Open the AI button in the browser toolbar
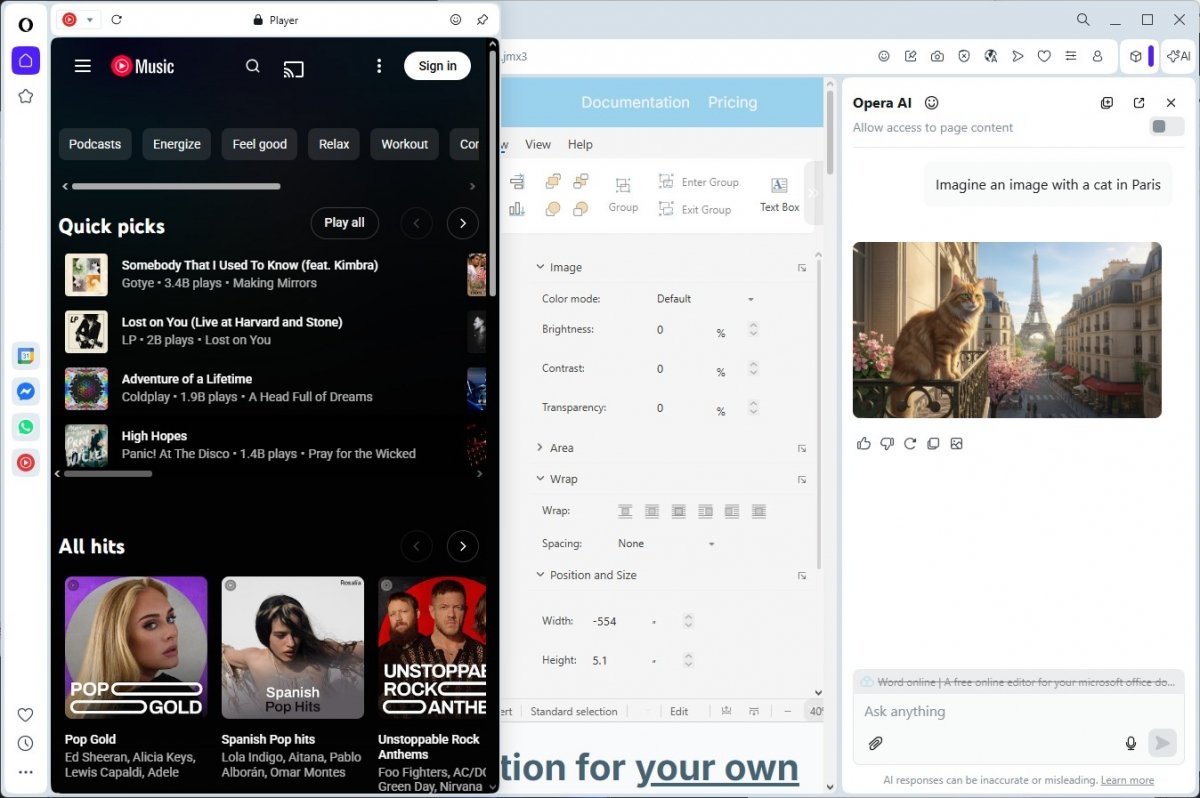This screenshot has height=798, width=1200. (x=1178, y=56)
